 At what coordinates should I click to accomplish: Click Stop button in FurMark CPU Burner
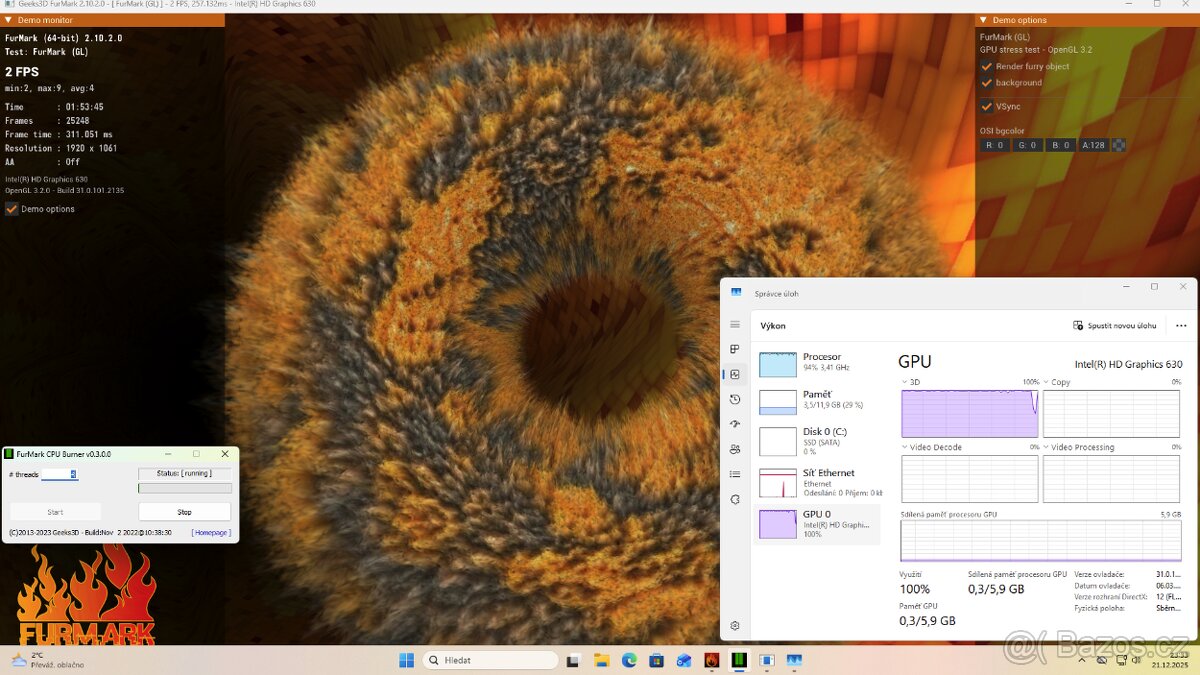pyautogui.click(x=184, y=512)
